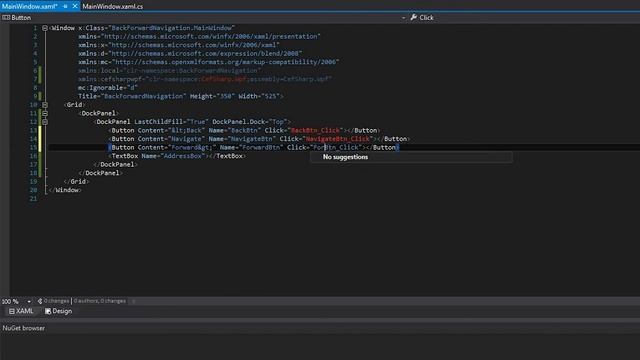Click the Name="ForwardBtn" attribute

pyautogui.click(x=251, y=147)
